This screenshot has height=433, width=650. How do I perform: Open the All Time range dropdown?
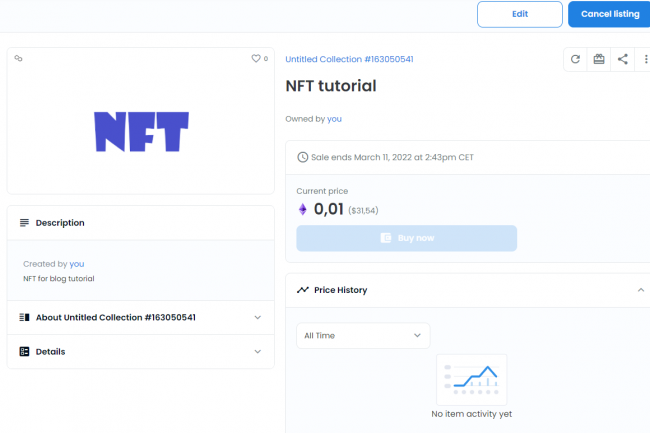pos(363,336)
